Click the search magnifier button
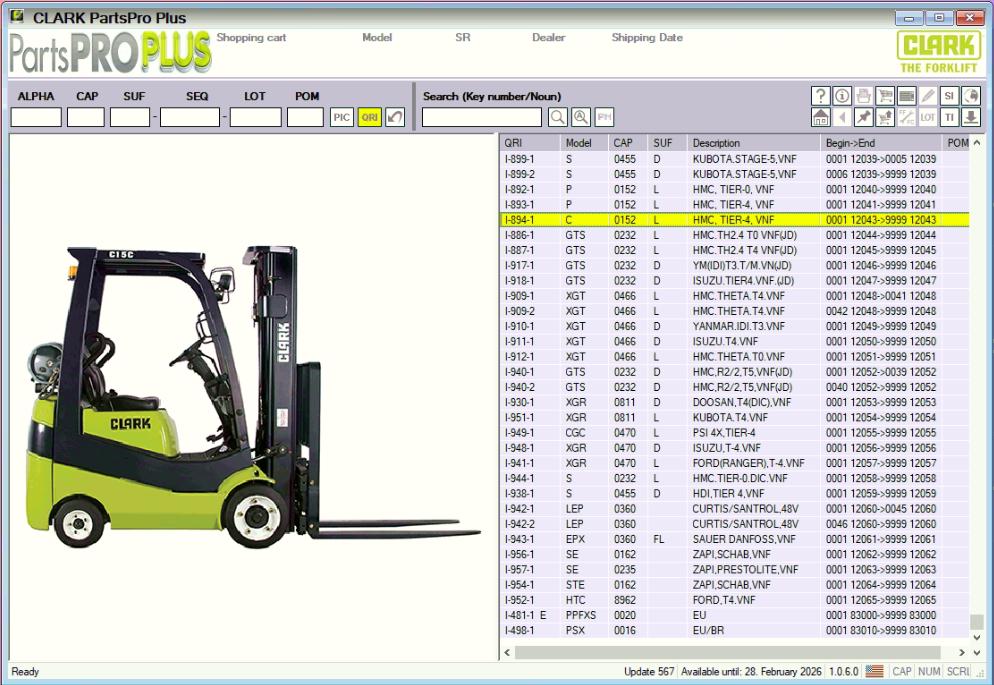The image size is (994, 685). (x=560, y=116)
